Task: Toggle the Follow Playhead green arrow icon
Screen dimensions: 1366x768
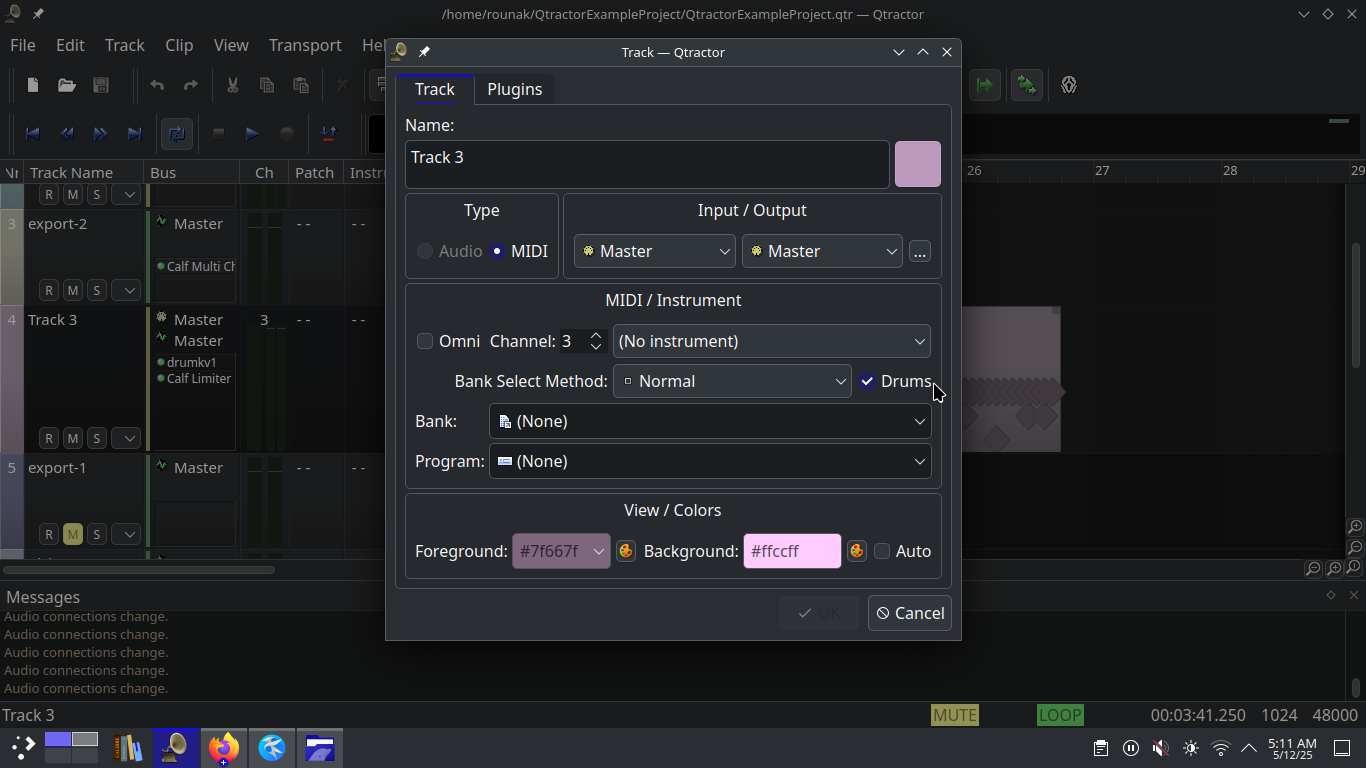Action: pos(985,85)
